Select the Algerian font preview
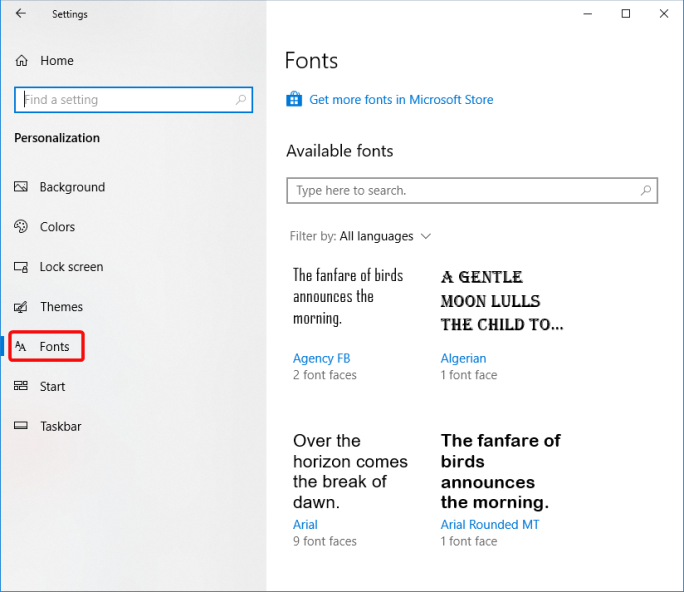Viewport: 684px width, 592px height. (501, 300)
